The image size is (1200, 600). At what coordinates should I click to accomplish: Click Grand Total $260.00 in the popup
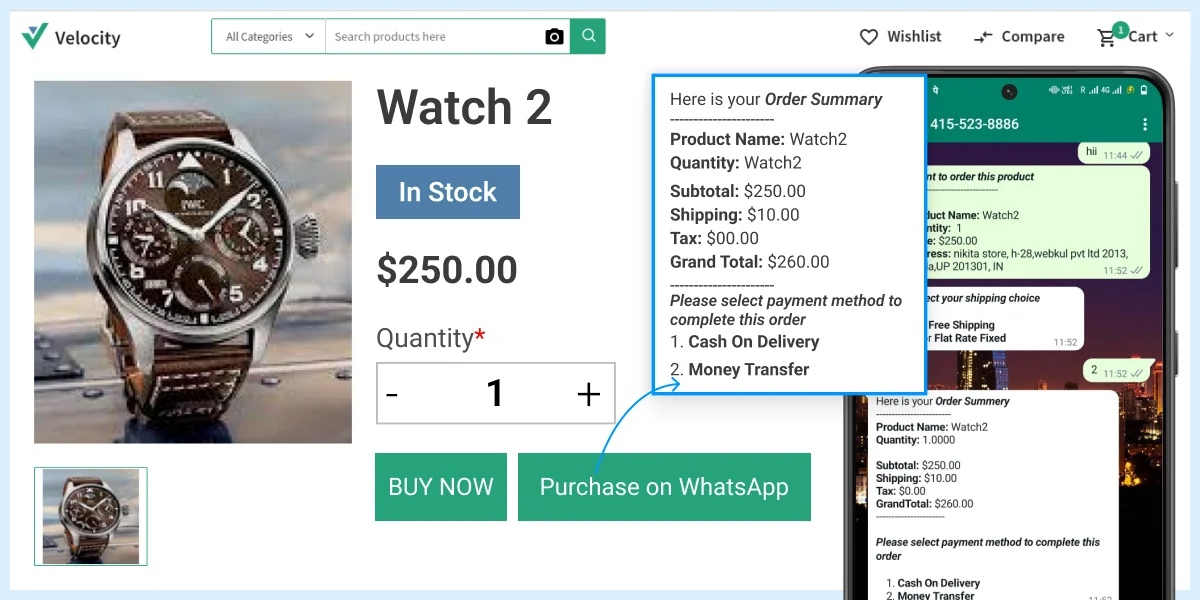[x=749, y=262]
